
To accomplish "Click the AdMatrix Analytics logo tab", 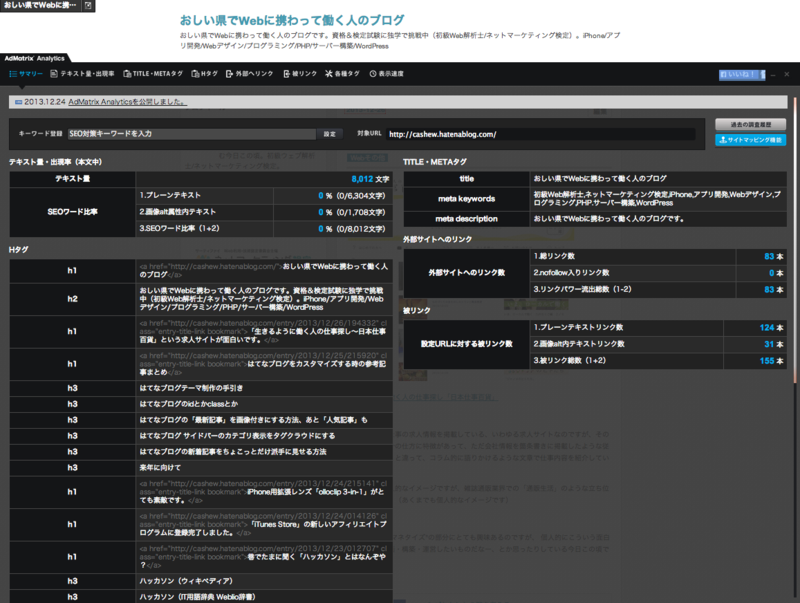I will pyautogui.click(x=35, y=58).
